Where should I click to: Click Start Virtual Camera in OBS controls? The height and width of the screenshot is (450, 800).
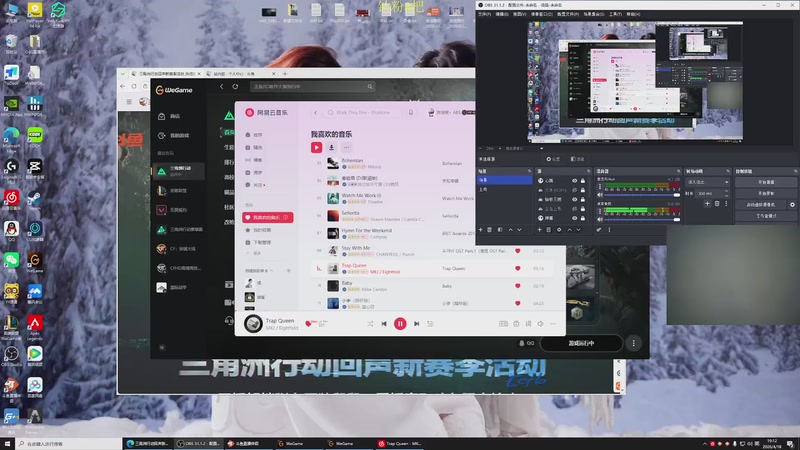[x=761, y=205]
